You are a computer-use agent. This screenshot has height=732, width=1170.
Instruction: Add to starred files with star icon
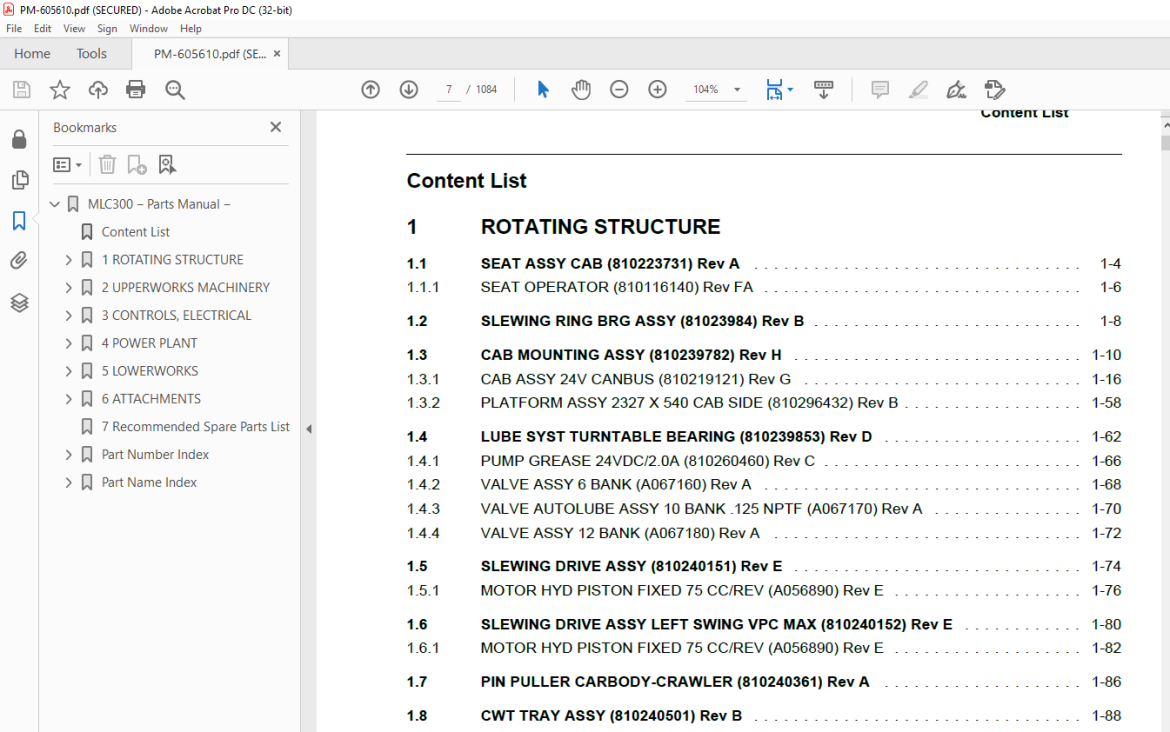point(60,90)
